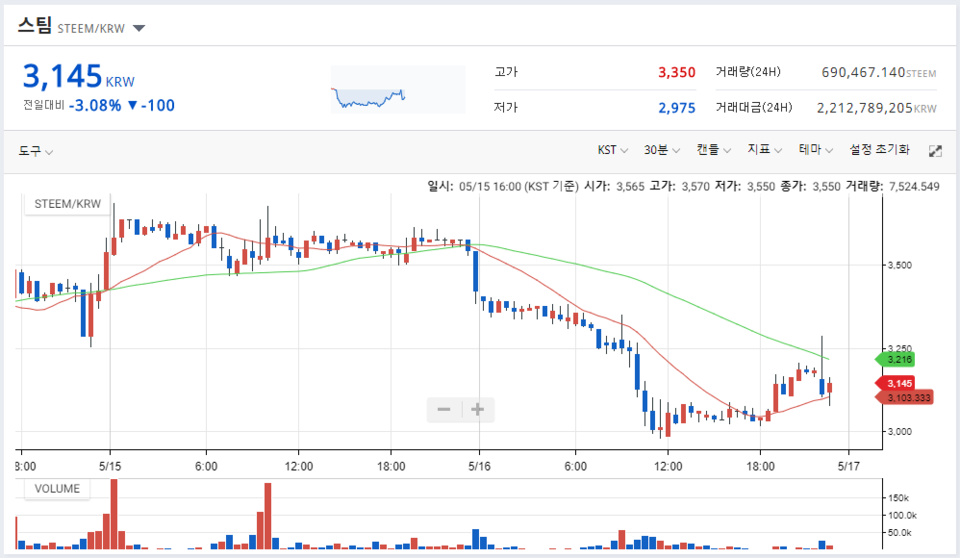Click the high price value 3,350
Image resolution: width=960 pixels, height=558 pixels.
(677, 72)
